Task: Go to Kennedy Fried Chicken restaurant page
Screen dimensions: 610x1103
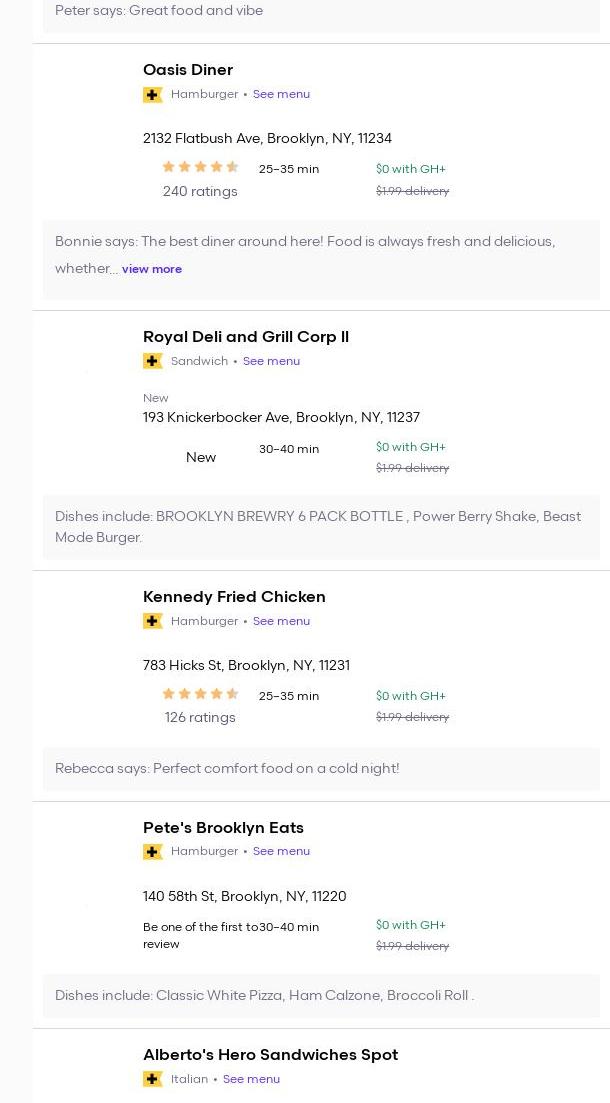Action: (x=234, y=597)
